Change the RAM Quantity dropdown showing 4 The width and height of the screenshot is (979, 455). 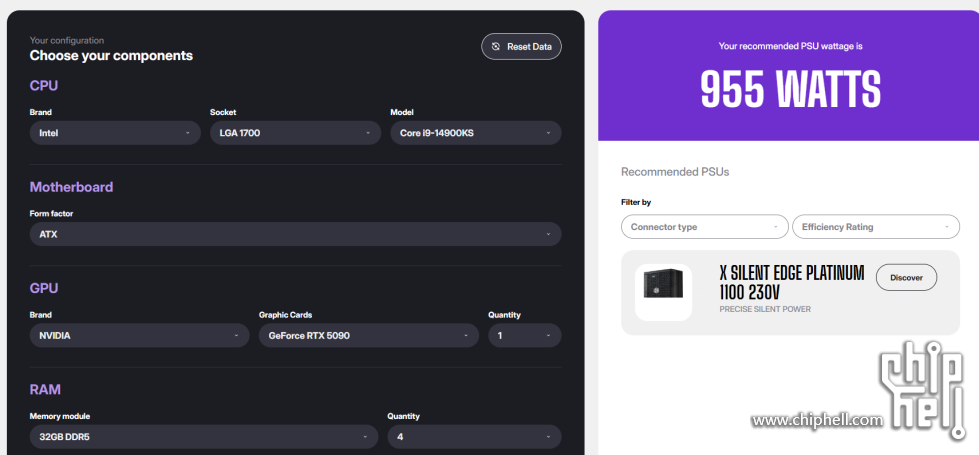tap(474, 437)
